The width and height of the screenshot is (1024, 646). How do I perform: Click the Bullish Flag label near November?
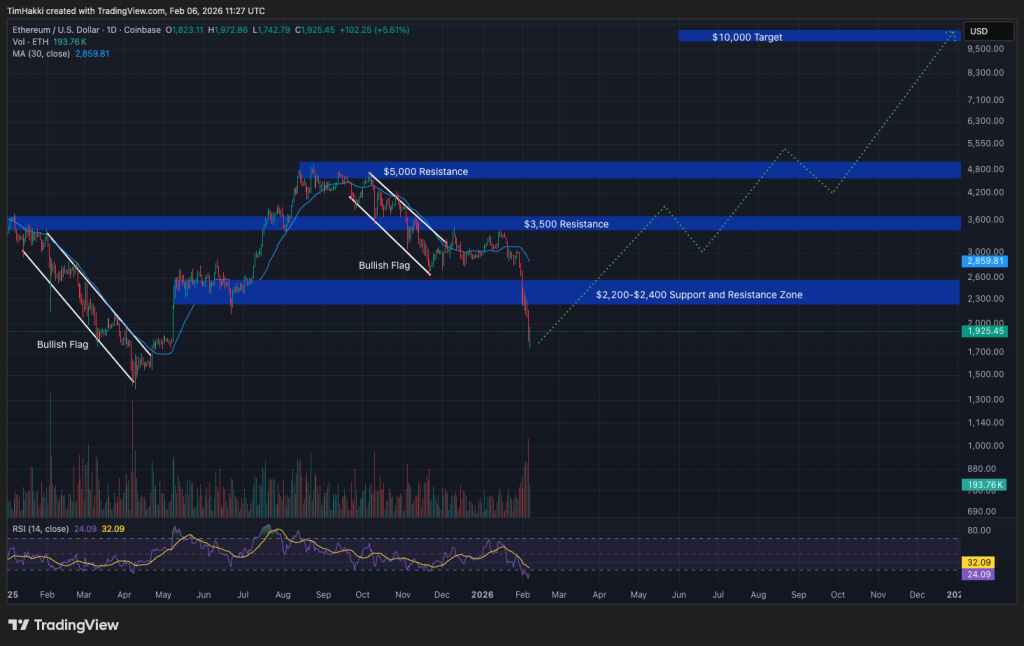(x=384, y=266)
